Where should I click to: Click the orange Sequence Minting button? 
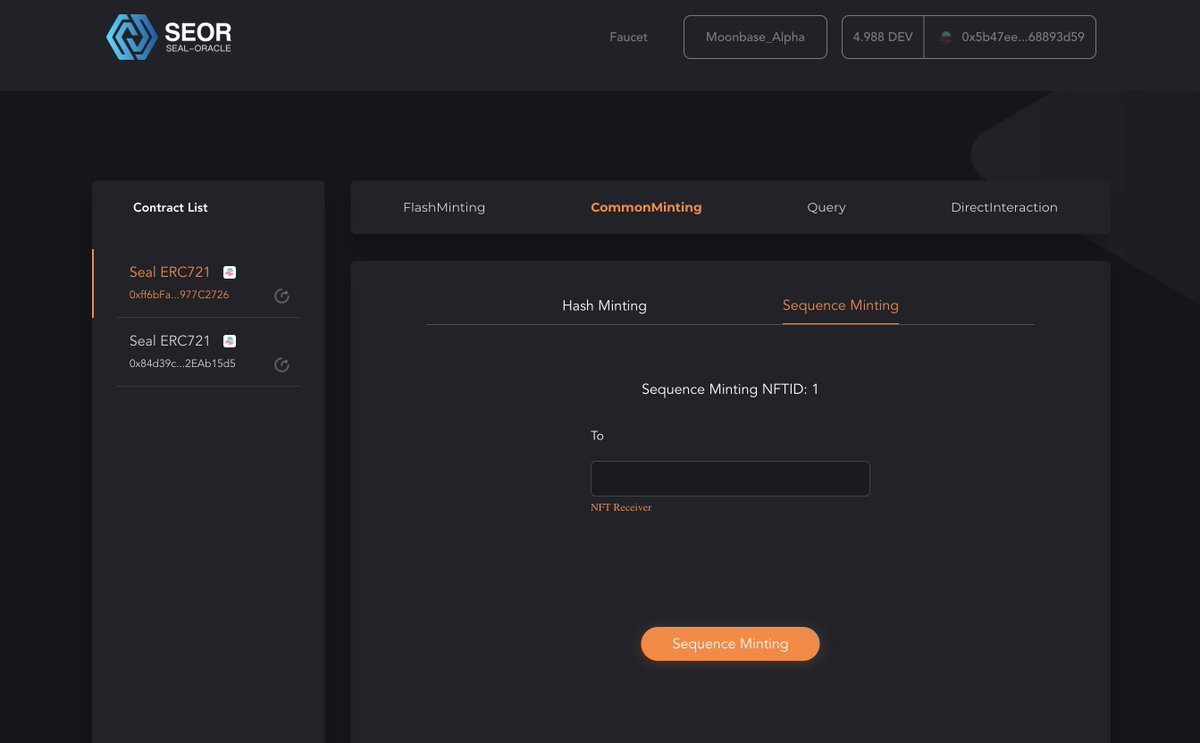pos(730,644)
